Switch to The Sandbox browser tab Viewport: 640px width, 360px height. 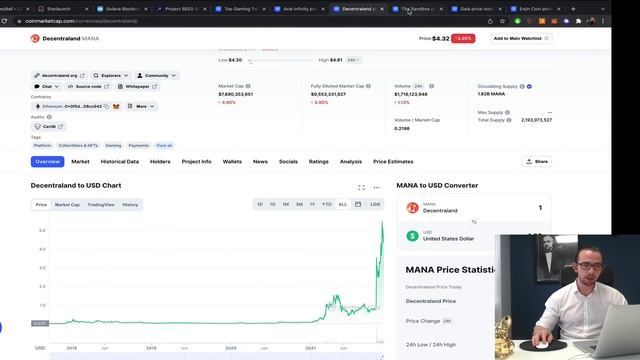tap(416, 9)
